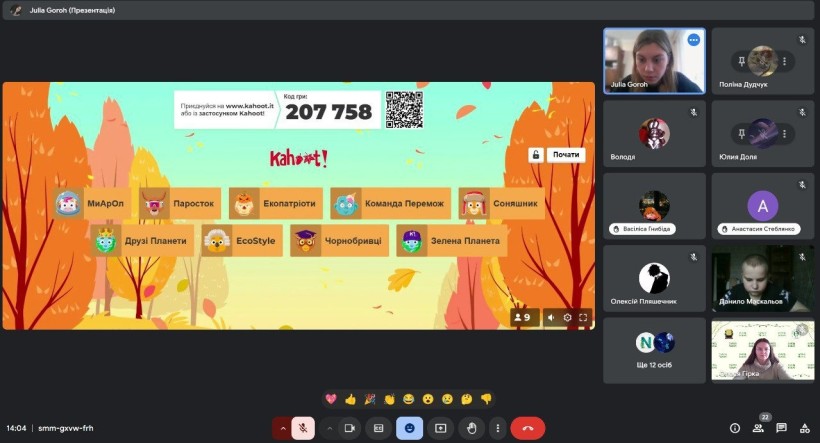Enter Kahoot fullscreen mode
820x443 pixels.
(583, 317)
